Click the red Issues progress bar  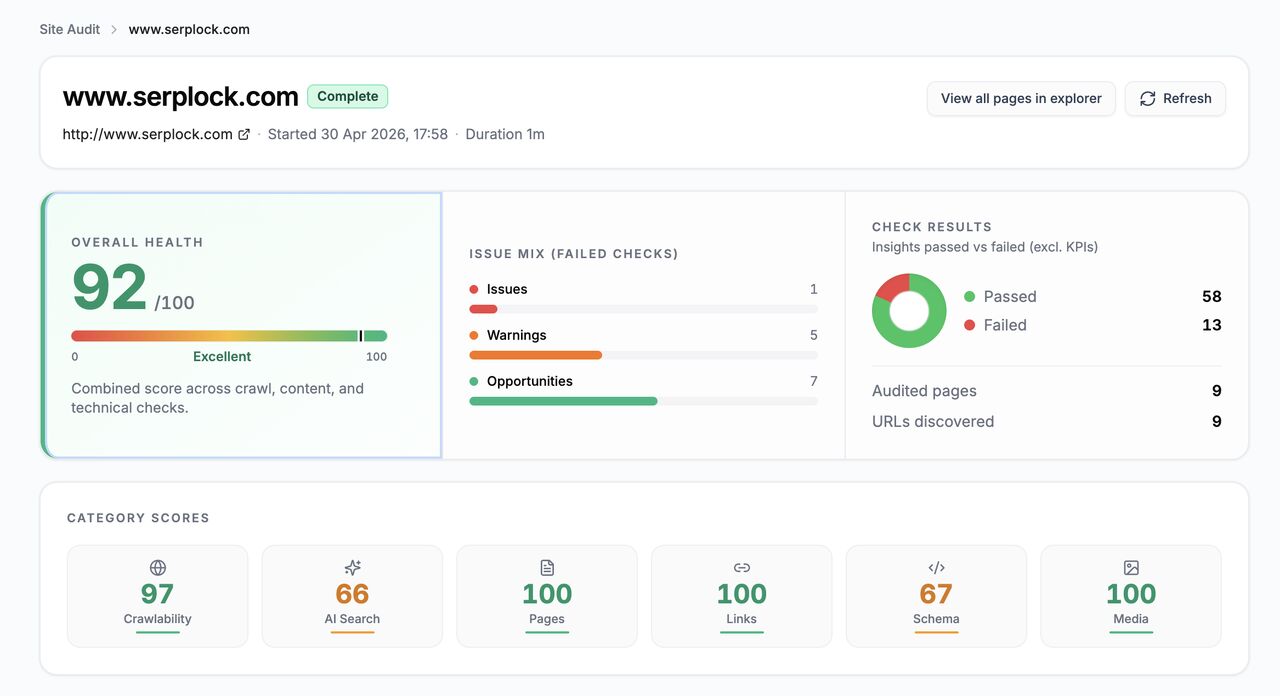[x=483, y=309]
